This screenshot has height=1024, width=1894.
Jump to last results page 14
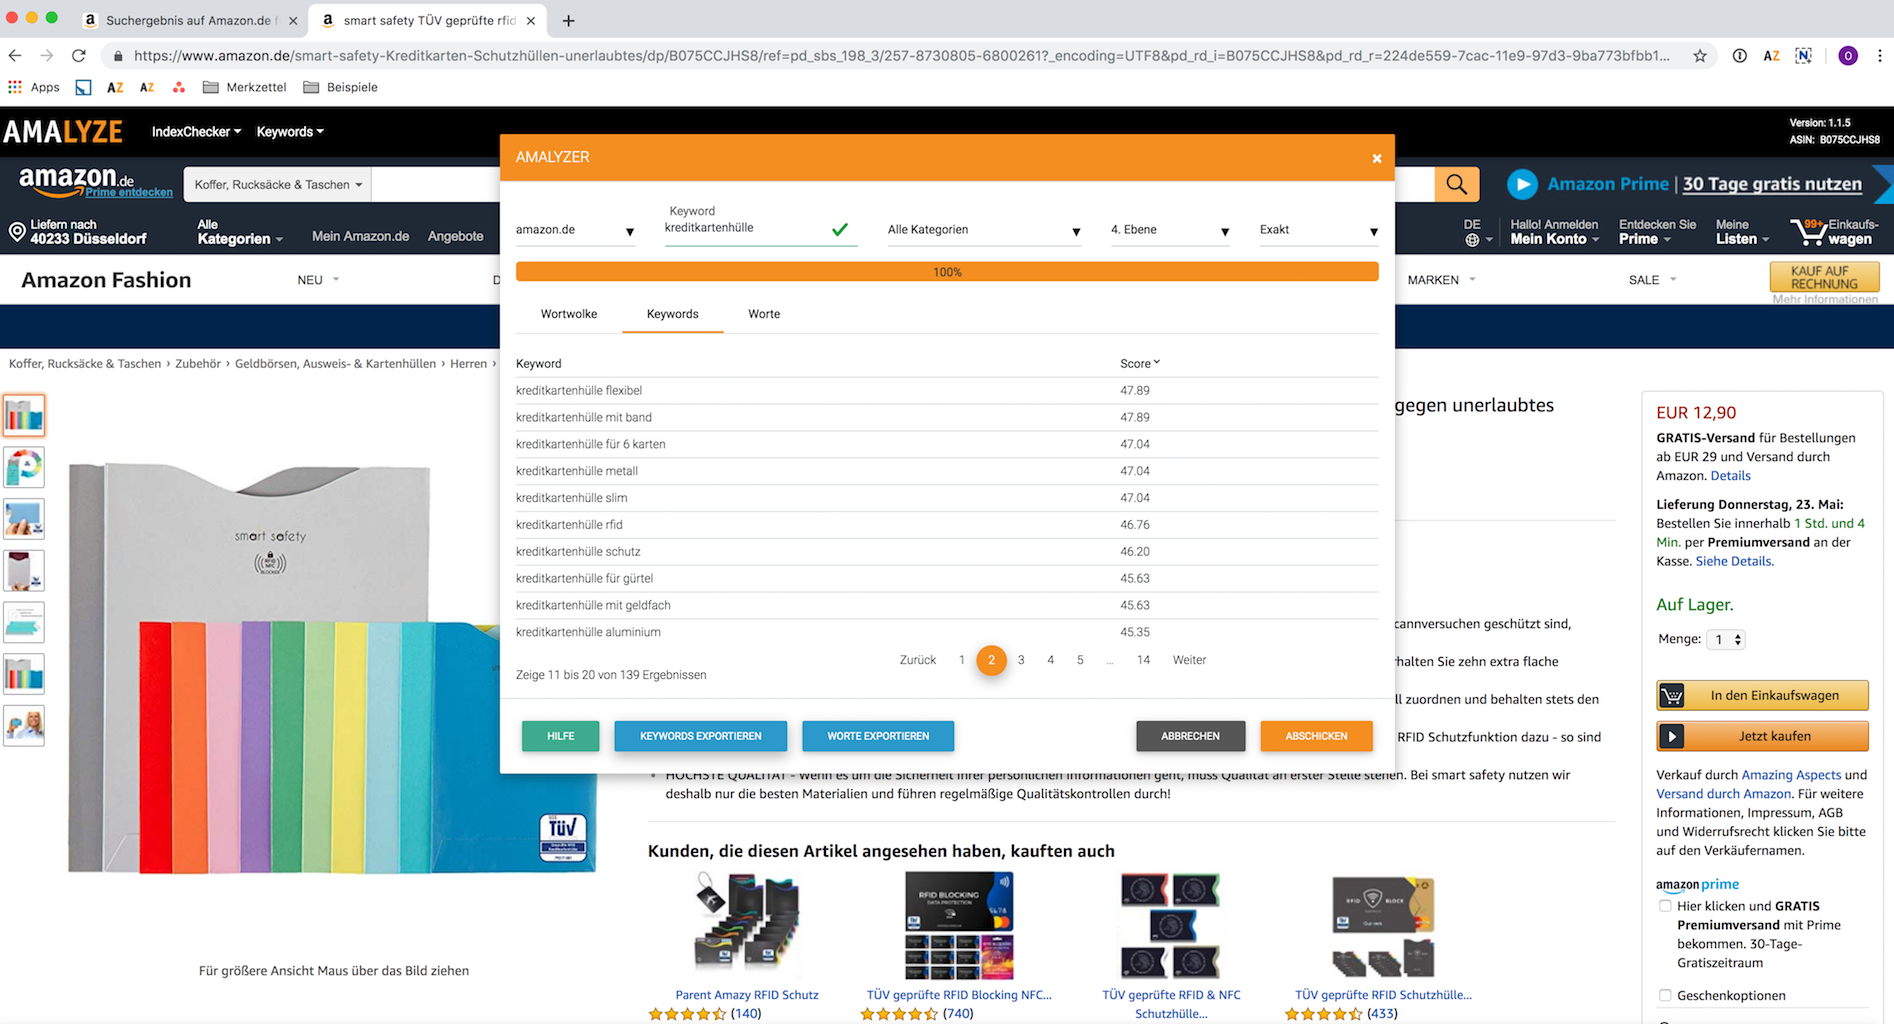(1143, 660)
